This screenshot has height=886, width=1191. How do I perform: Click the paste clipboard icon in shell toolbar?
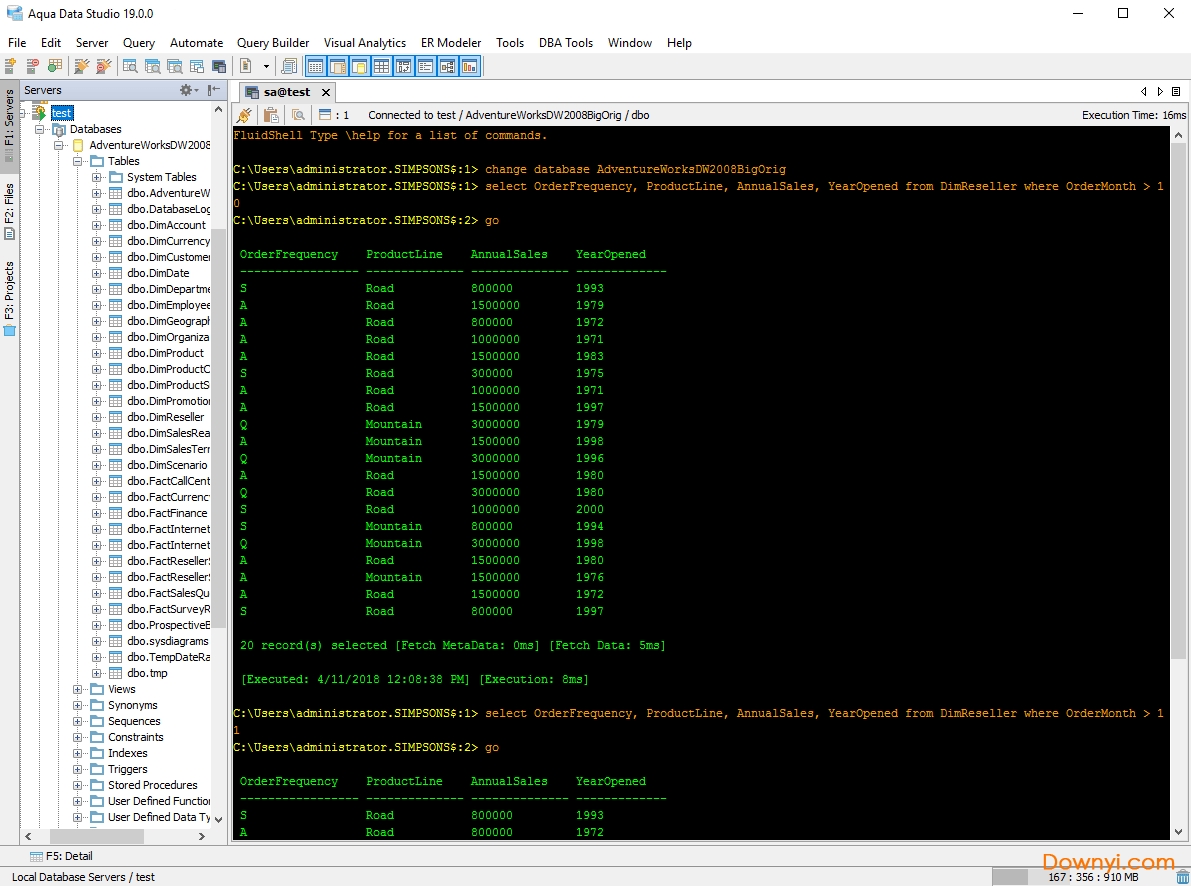270,115
